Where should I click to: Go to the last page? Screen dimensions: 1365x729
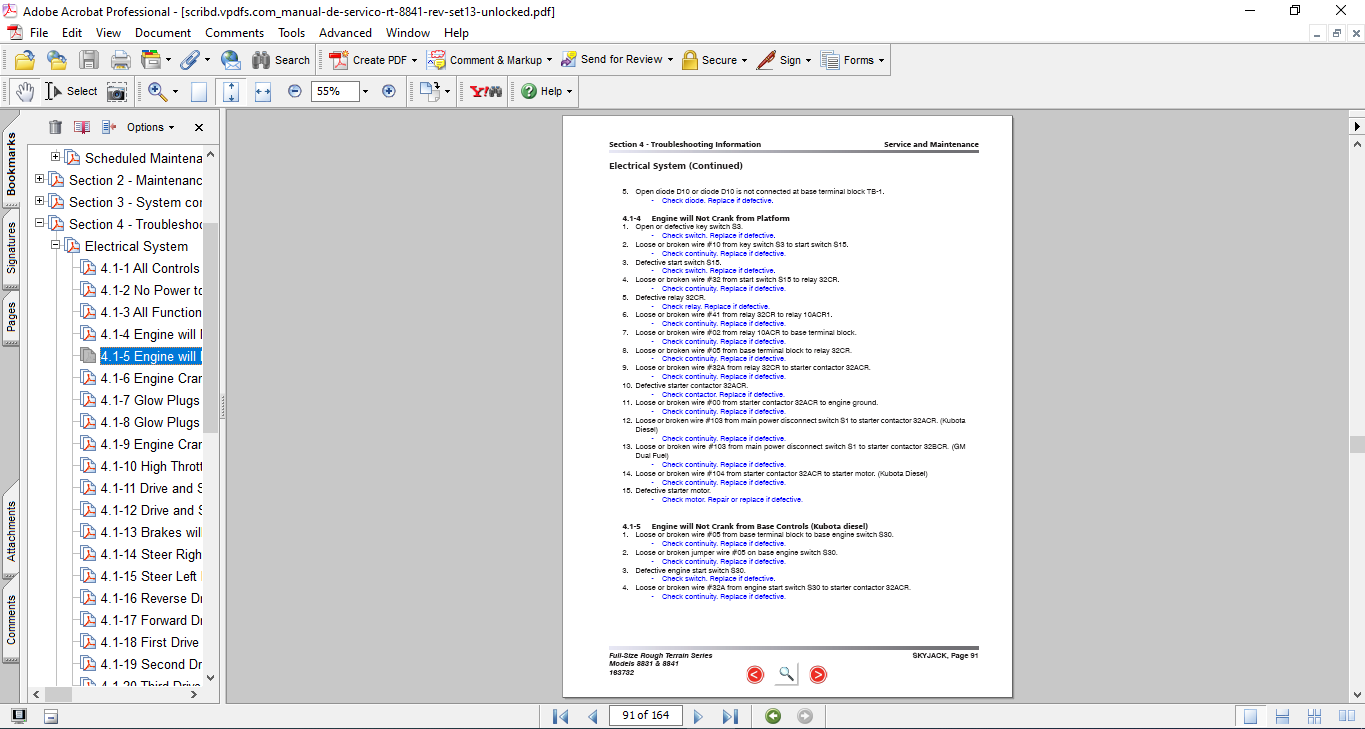730,716
